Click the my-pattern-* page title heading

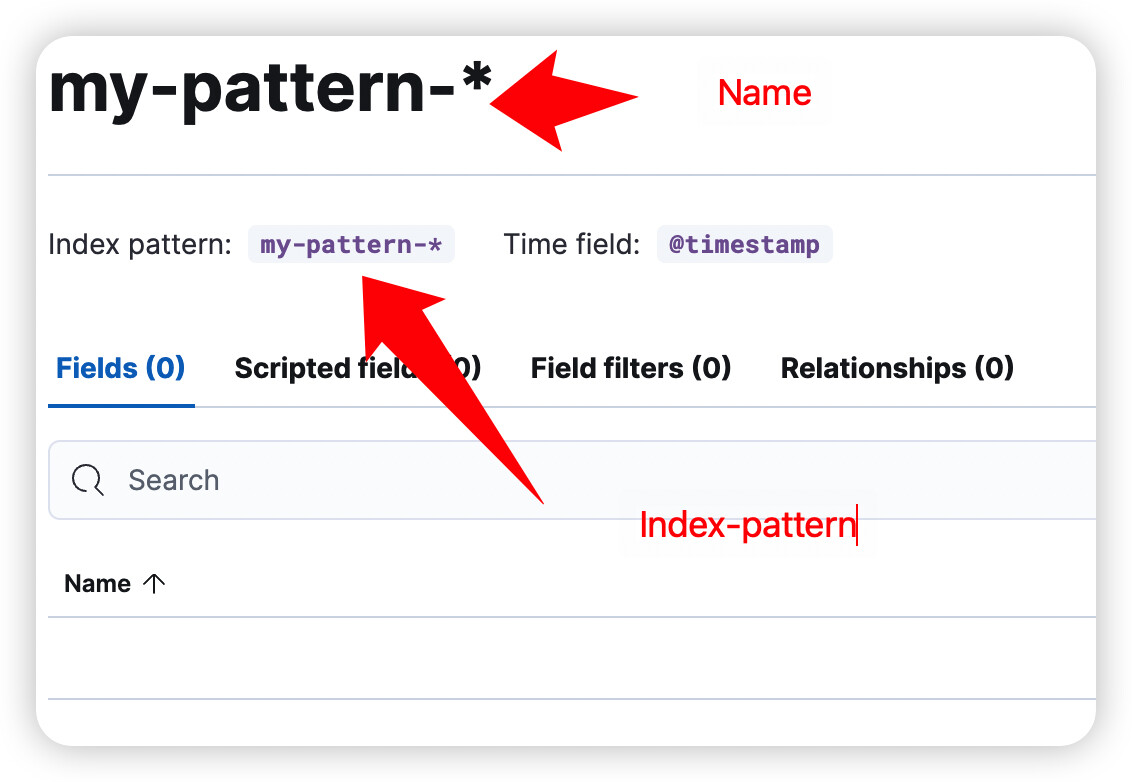[250, 90]
